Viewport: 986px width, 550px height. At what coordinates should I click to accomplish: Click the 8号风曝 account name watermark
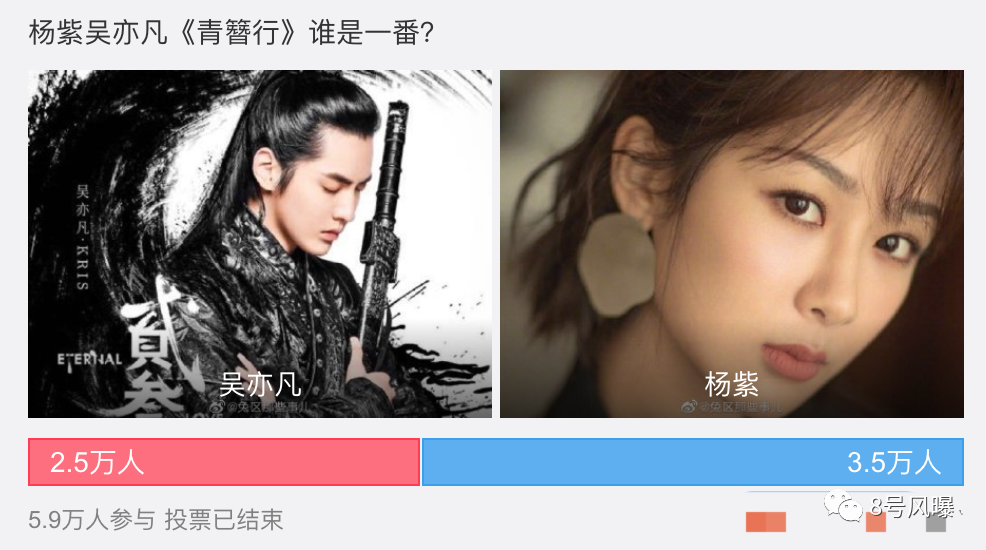(914, 506)
